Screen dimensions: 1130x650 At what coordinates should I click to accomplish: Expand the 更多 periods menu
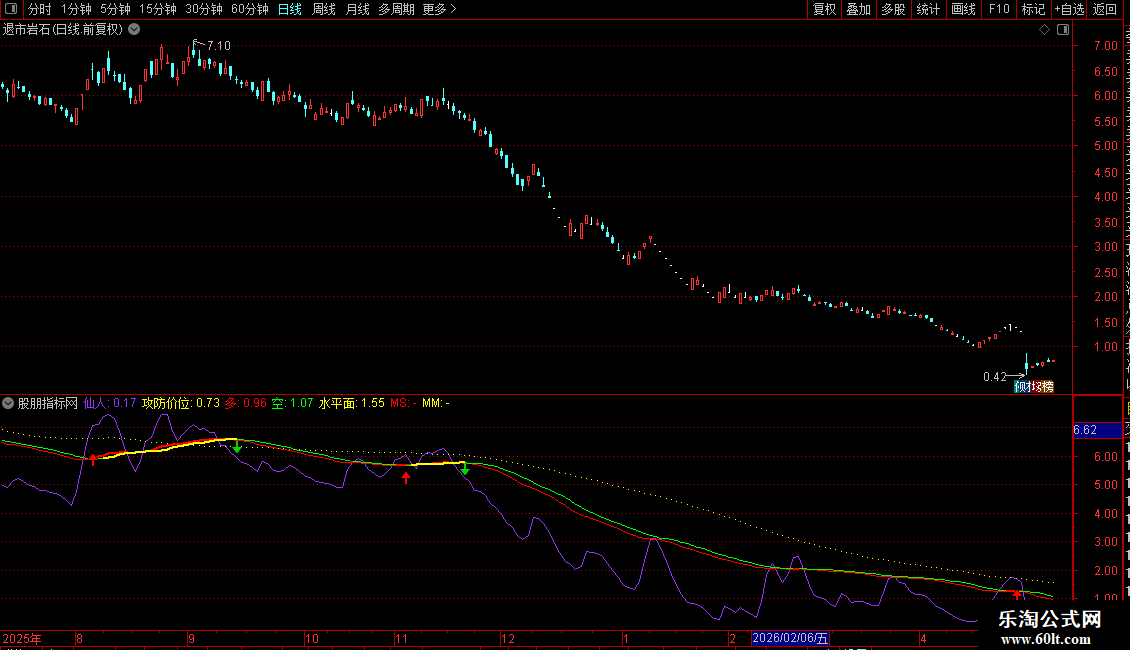439,9
